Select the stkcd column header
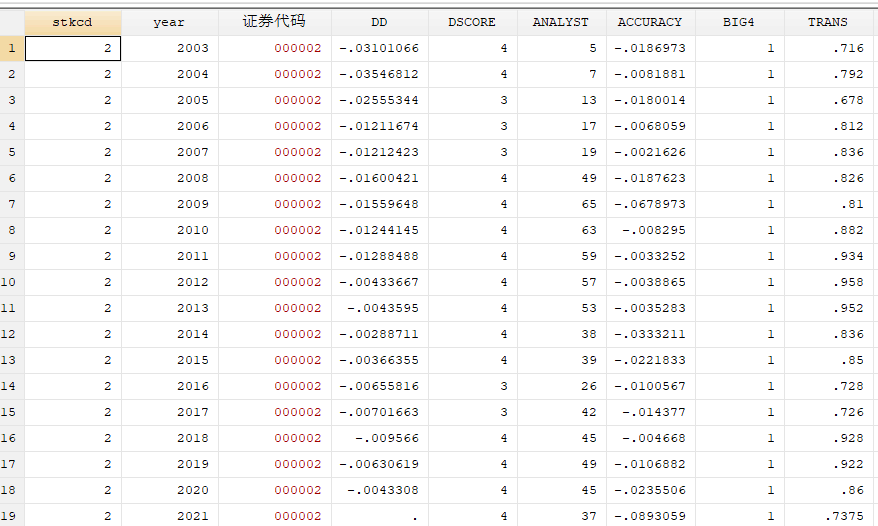Image resolution: width=878 pixels, height=526 pixels. [x=72, y=22]
